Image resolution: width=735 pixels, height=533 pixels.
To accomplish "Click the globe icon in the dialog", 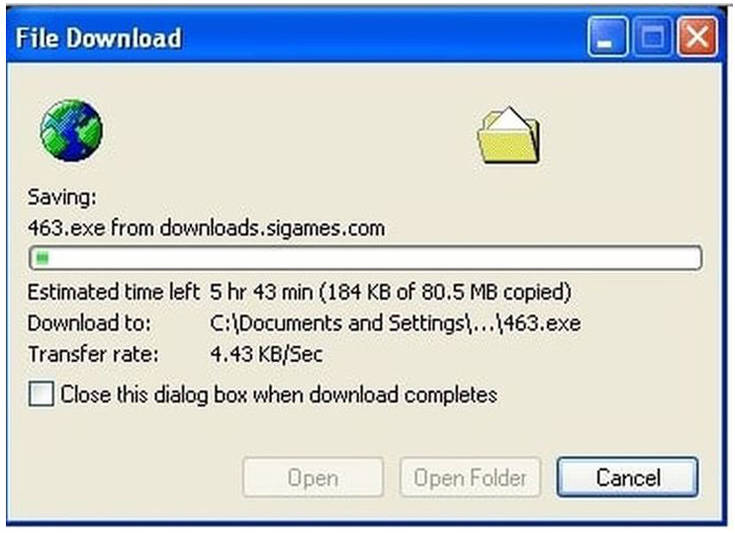I will (71, 130).
